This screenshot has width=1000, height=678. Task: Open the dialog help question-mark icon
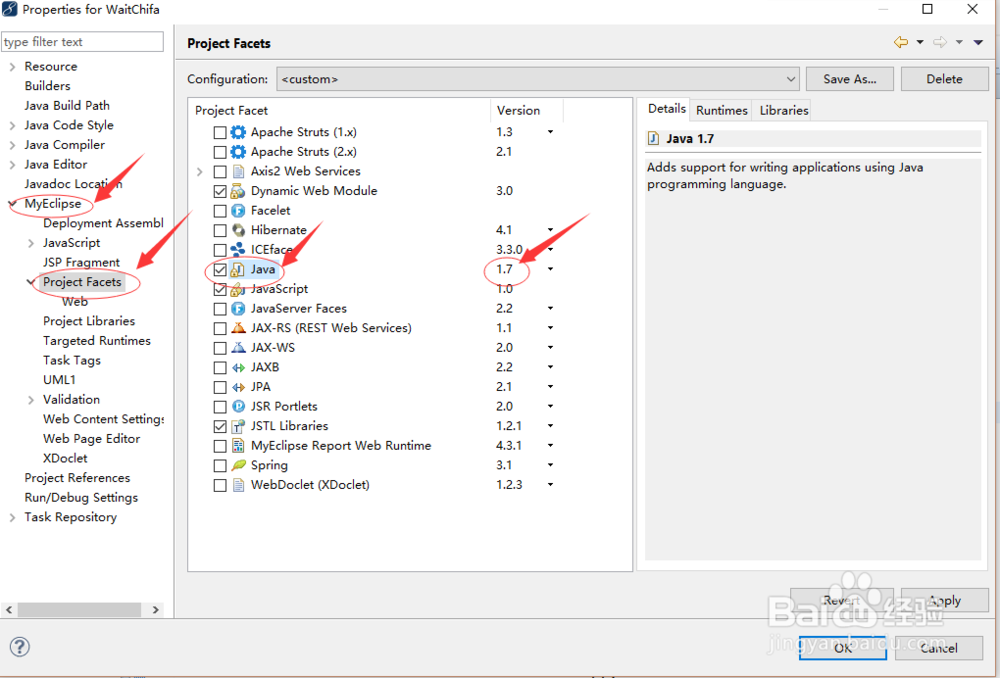click(20, 647)
